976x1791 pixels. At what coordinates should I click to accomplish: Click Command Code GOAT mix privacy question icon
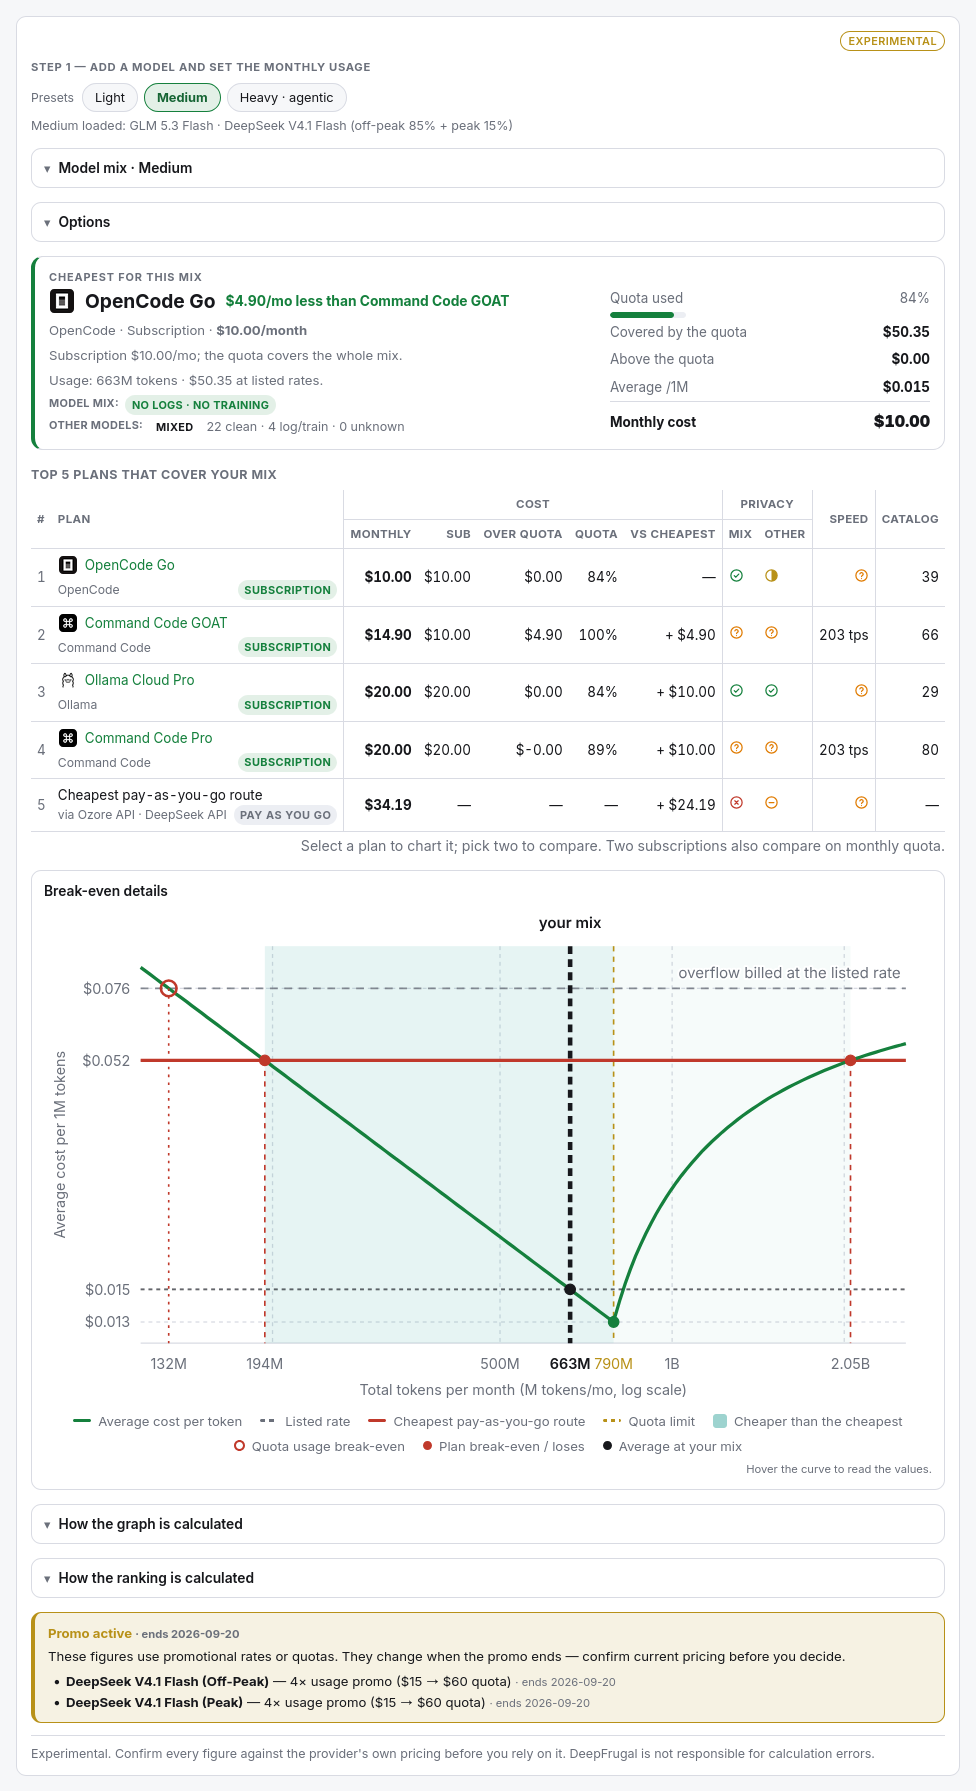click(737, 633)
